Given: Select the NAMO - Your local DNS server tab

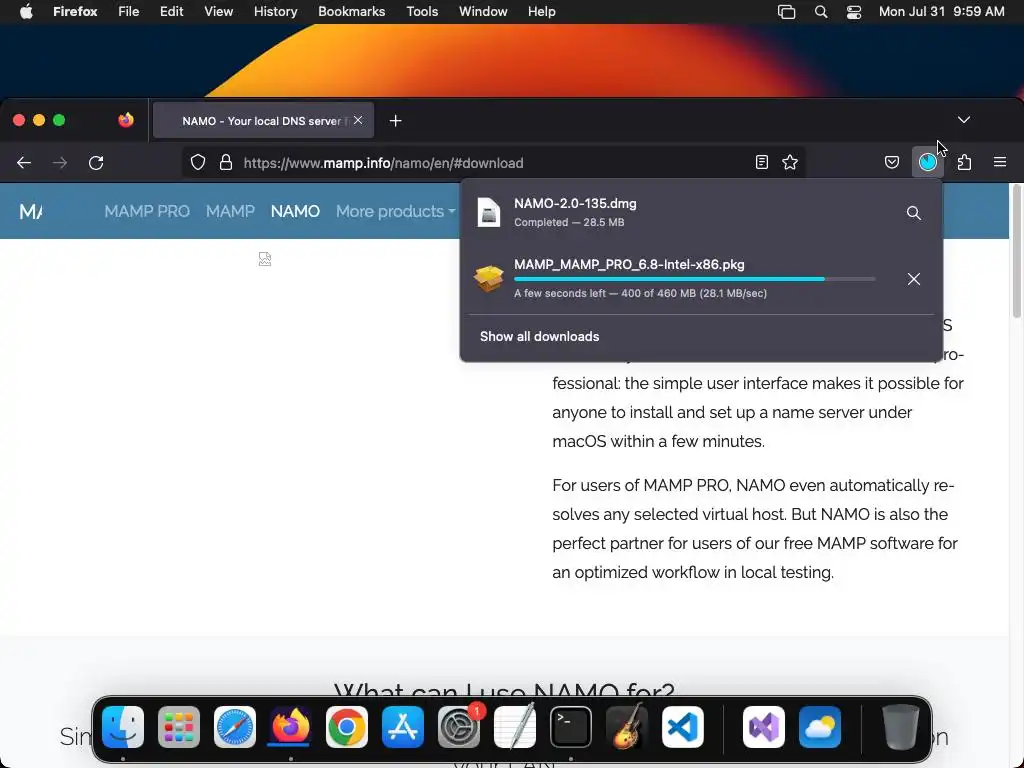Looking at the screenshot, I should click(x=263, y=120).
